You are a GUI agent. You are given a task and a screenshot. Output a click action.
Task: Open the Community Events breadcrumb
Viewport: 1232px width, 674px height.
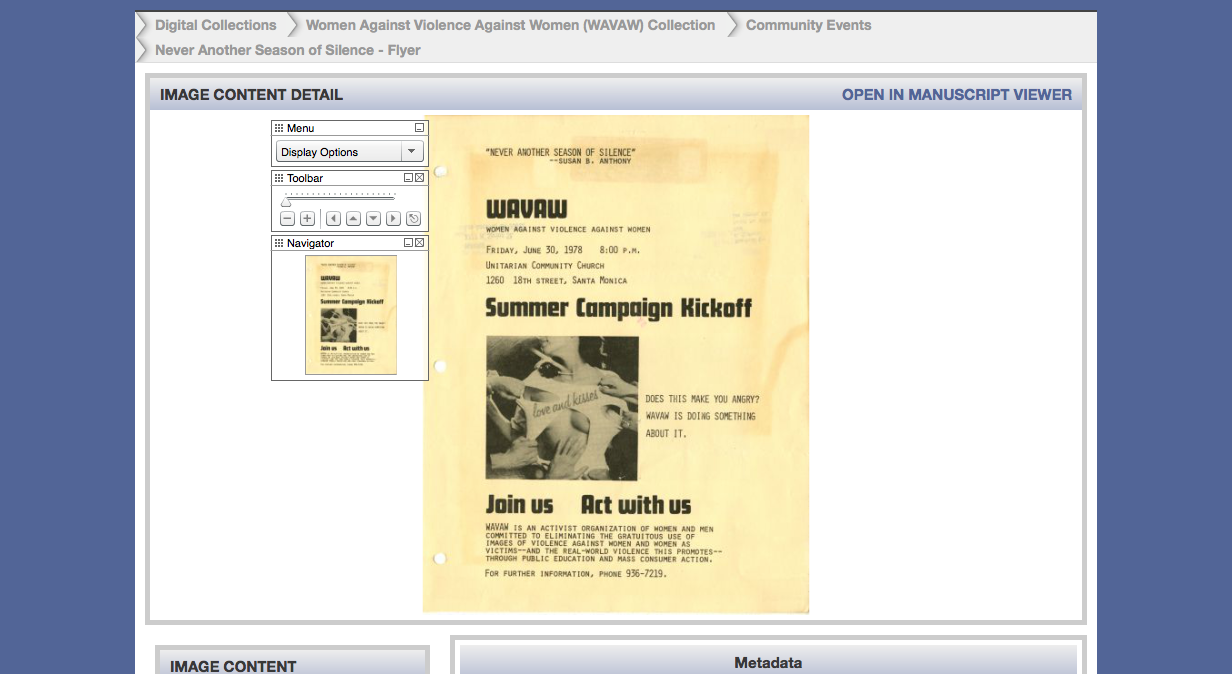pyautogui.click(x=808, y=25)
